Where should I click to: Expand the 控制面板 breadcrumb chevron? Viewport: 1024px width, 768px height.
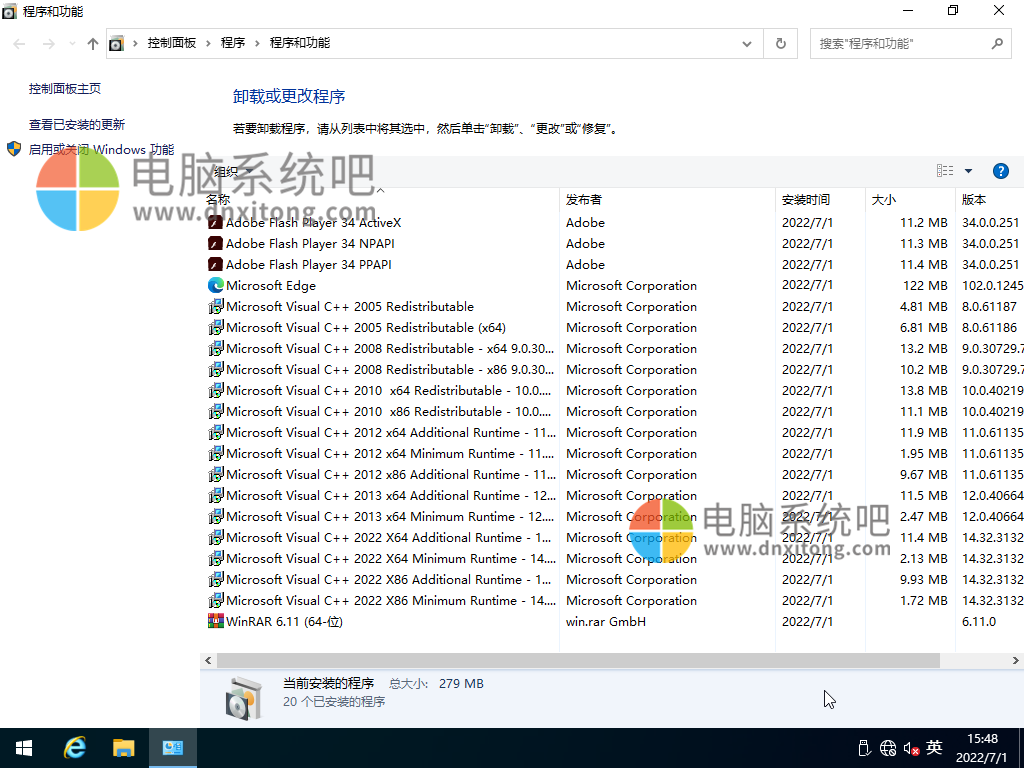[208, 44]
